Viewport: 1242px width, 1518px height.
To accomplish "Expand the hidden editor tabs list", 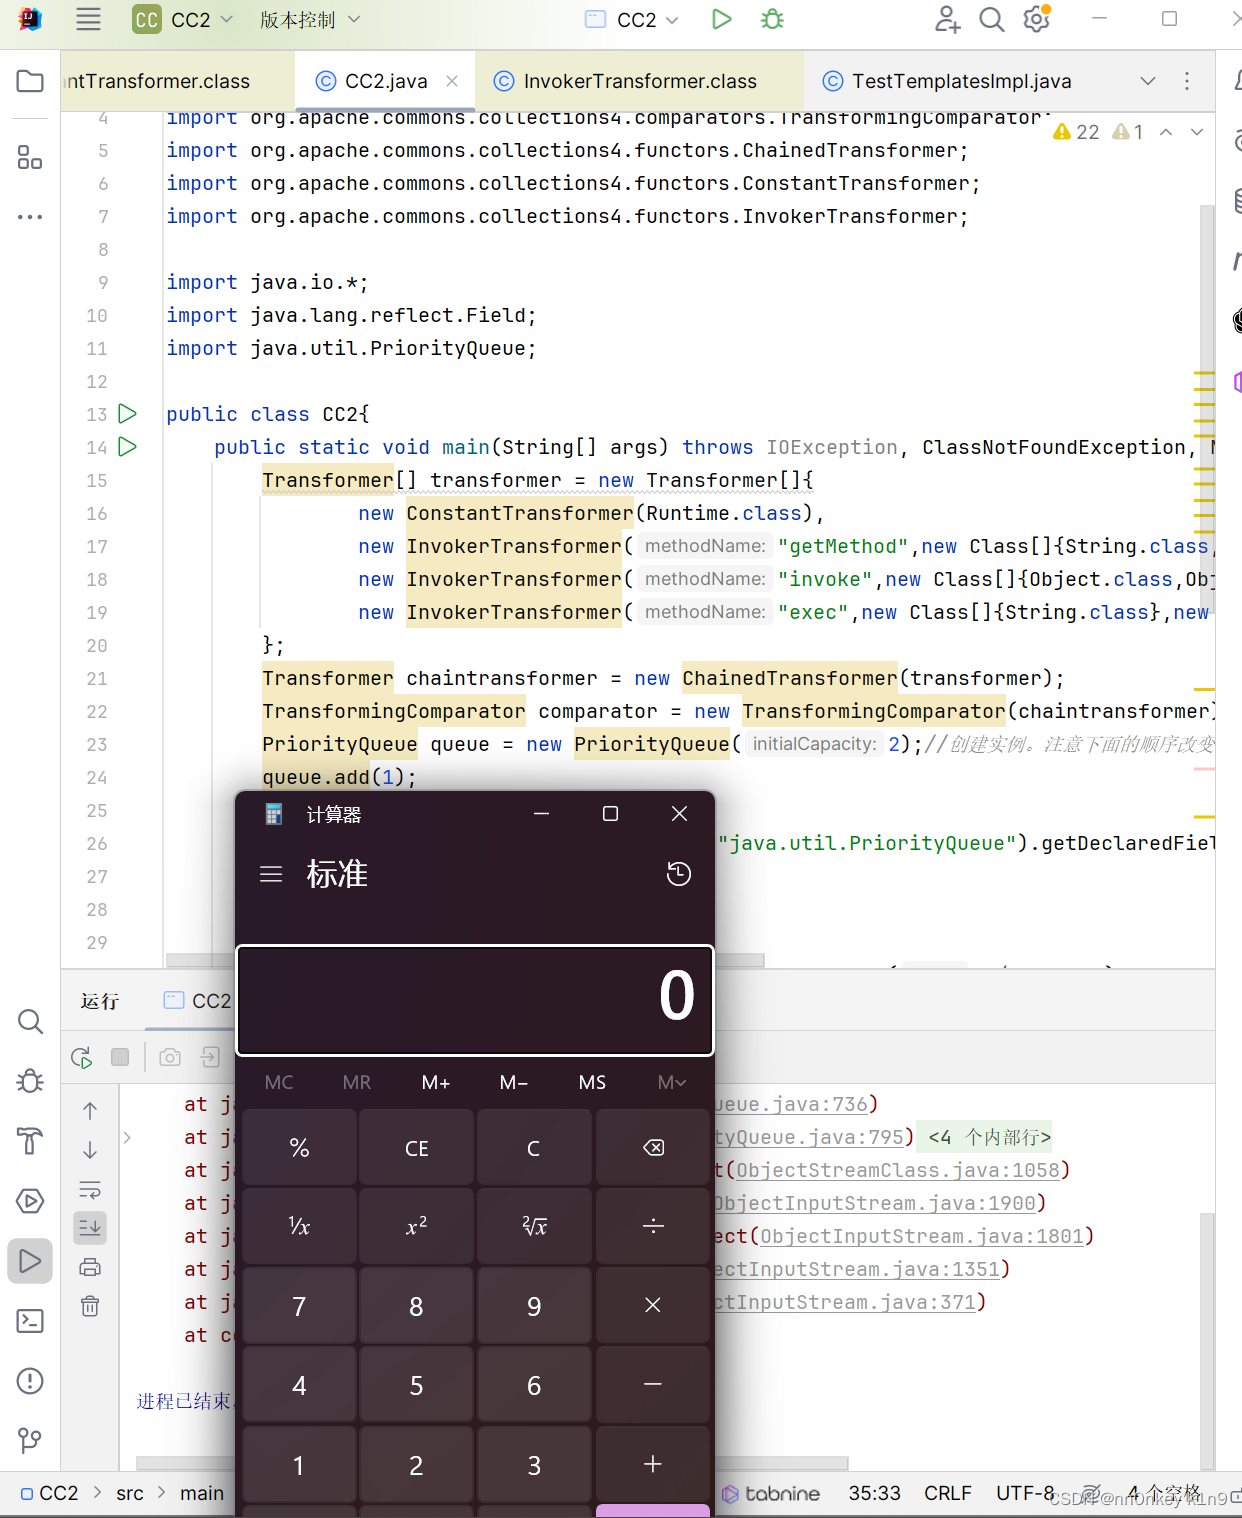I will click(x=1148, y=81).
